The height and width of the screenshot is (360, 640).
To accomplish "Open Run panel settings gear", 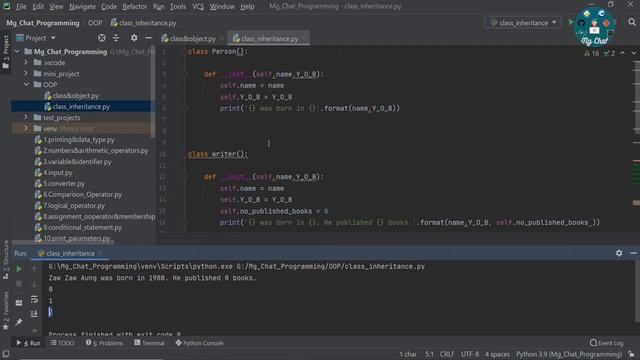I will click(619, 253).
